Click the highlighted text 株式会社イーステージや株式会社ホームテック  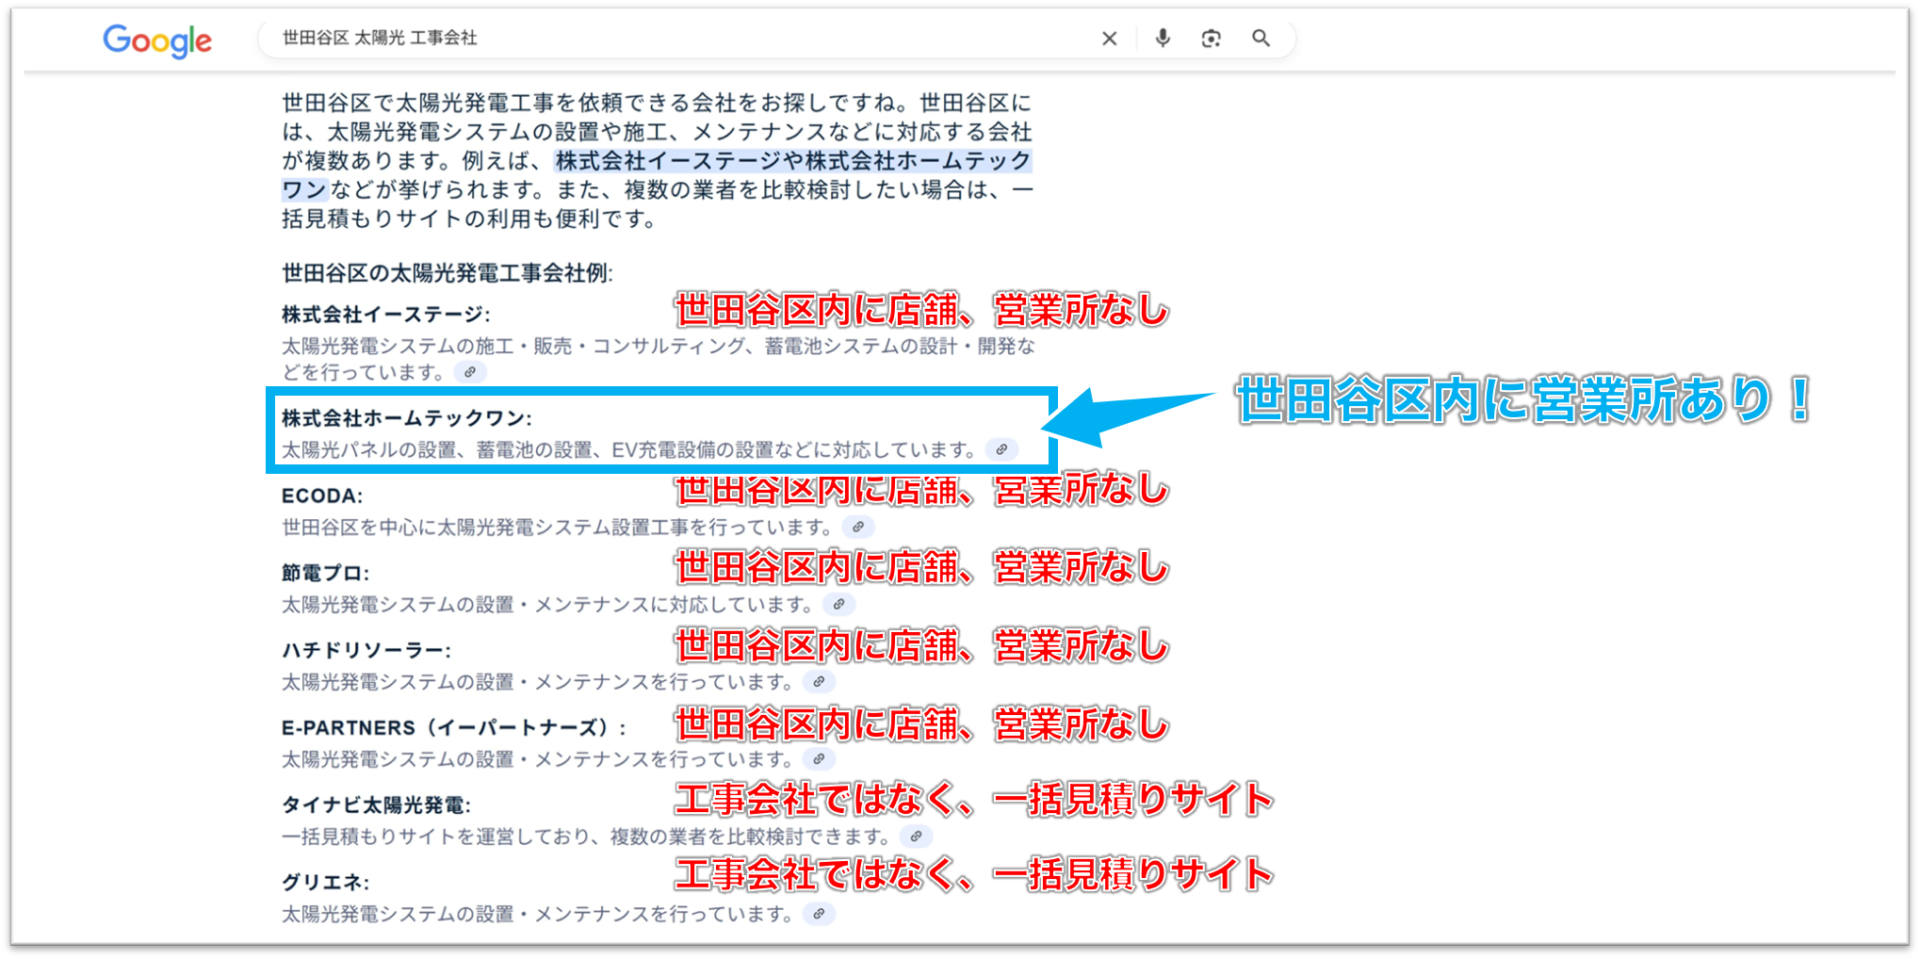pos(794,161)
